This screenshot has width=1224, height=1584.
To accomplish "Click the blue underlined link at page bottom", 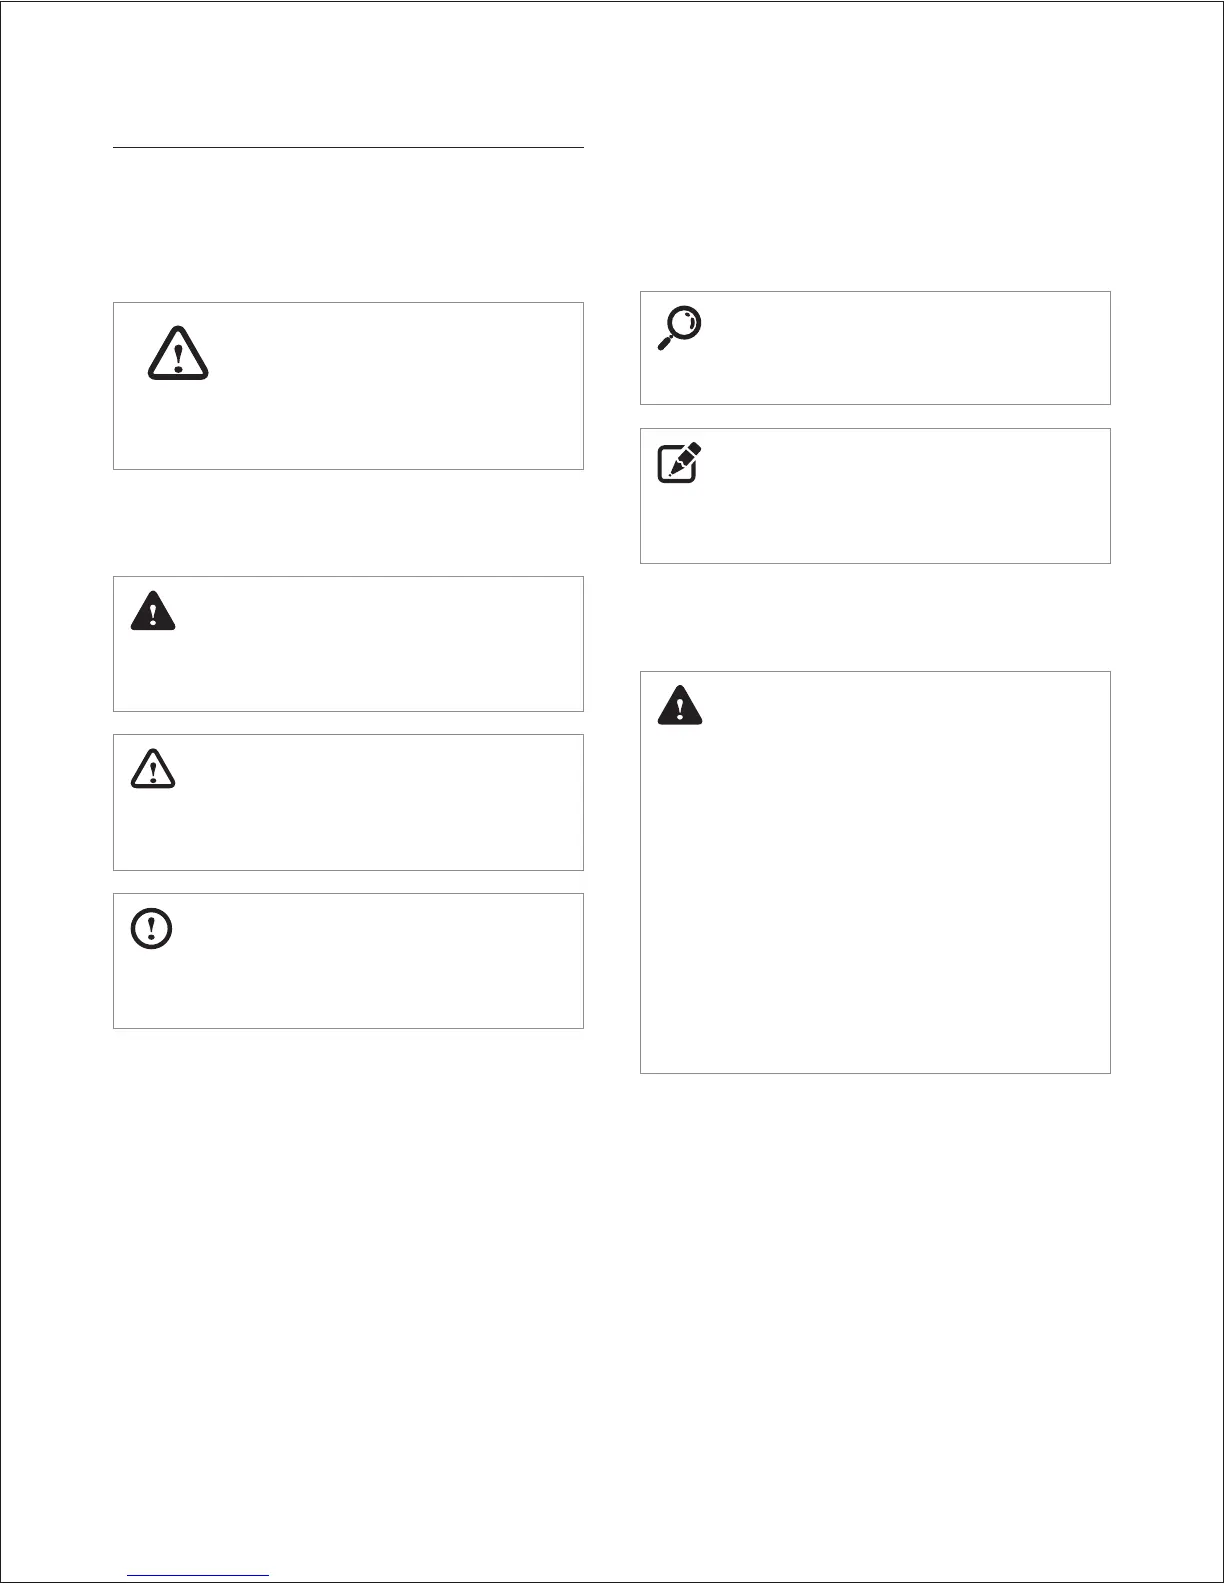I will click(x=199, y=1576).
